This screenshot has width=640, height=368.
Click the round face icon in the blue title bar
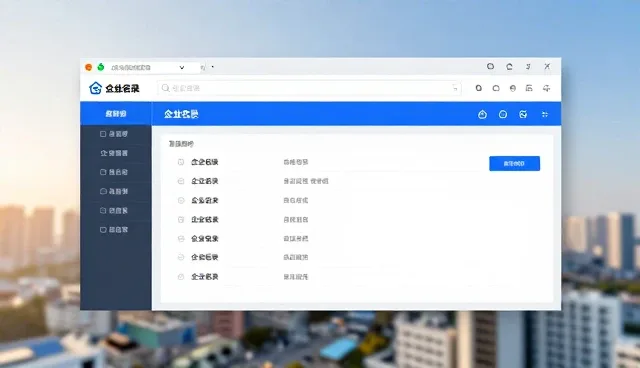click(503, 114)
